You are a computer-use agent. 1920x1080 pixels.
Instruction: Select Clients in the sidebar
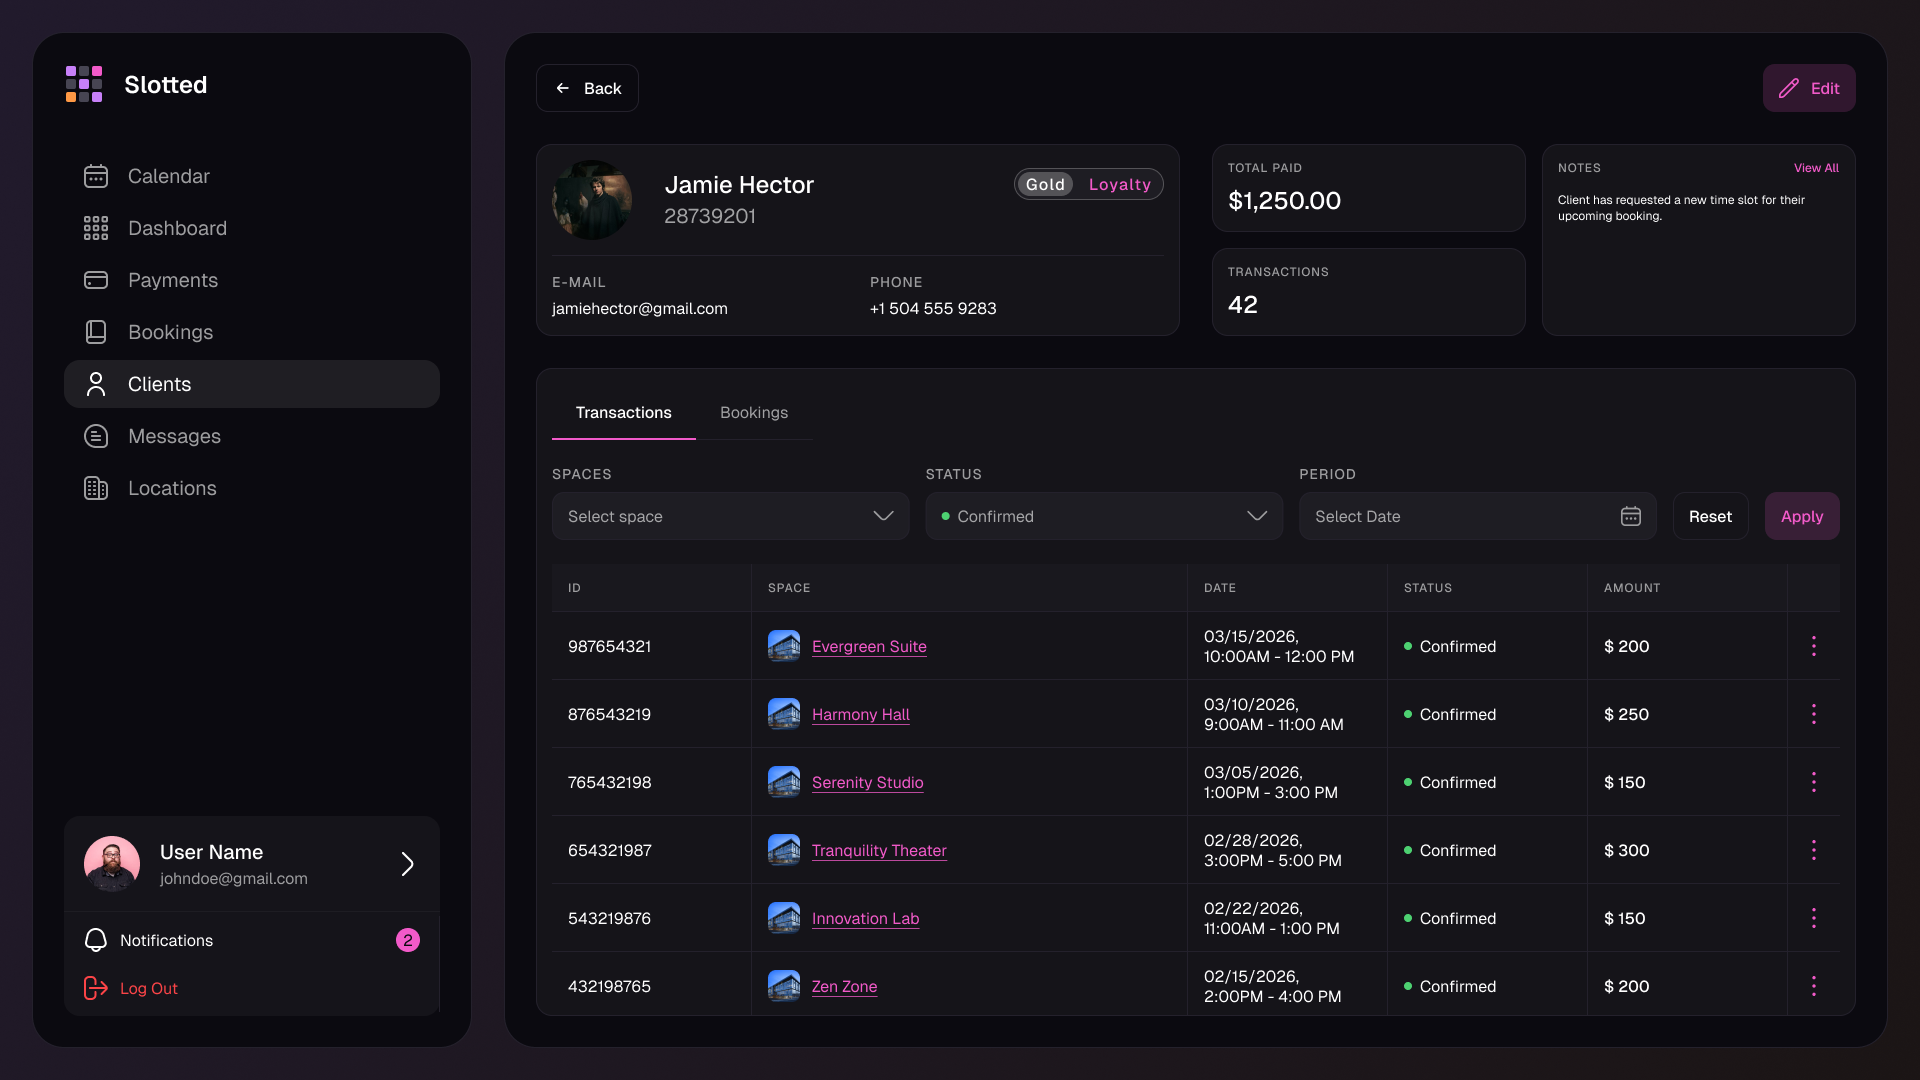[252, 384]
